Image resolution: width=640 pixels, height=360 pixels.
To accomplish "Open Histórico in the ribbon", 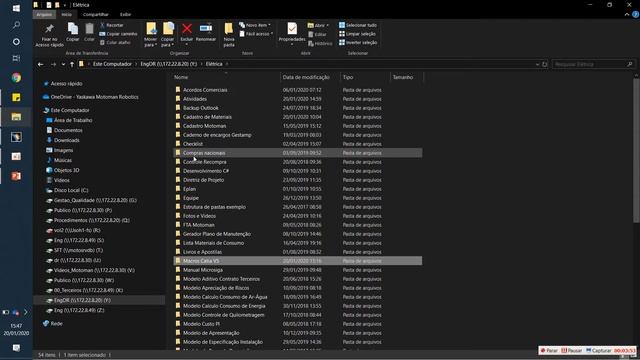I will [320, 43].
